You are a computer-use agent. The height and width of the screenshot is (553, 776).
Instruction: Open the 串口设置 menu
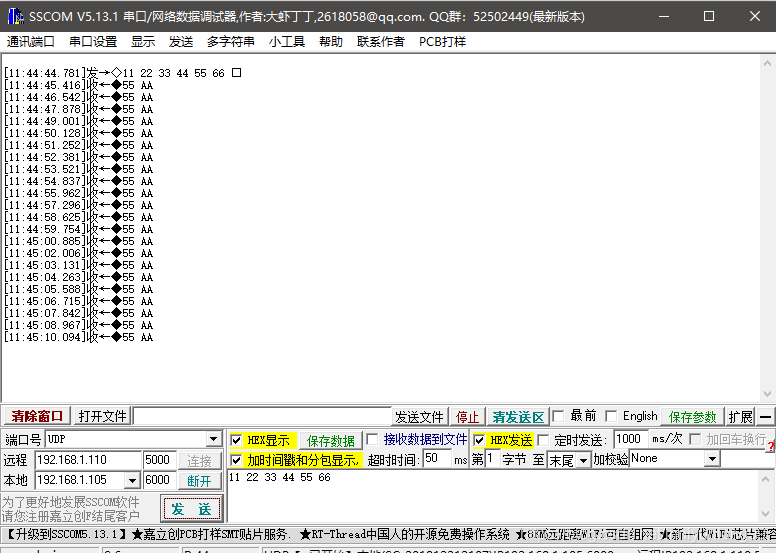[93, 42]
